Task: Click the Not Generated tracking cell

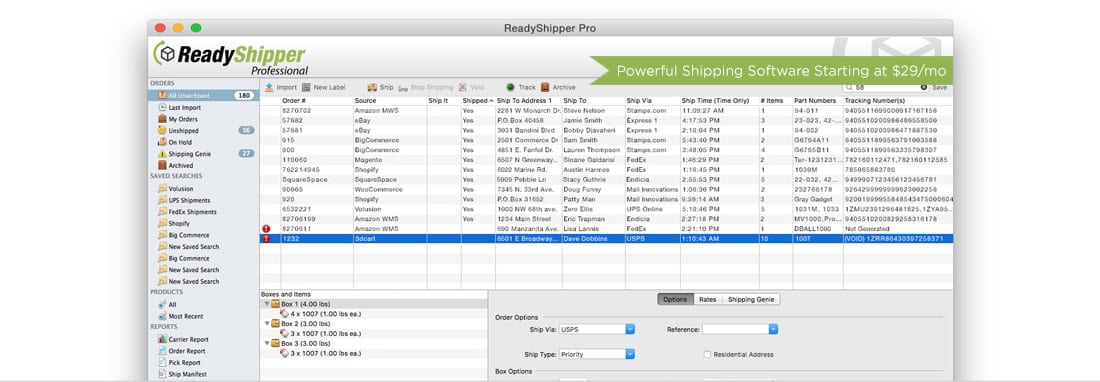Action: coord(866,228)
